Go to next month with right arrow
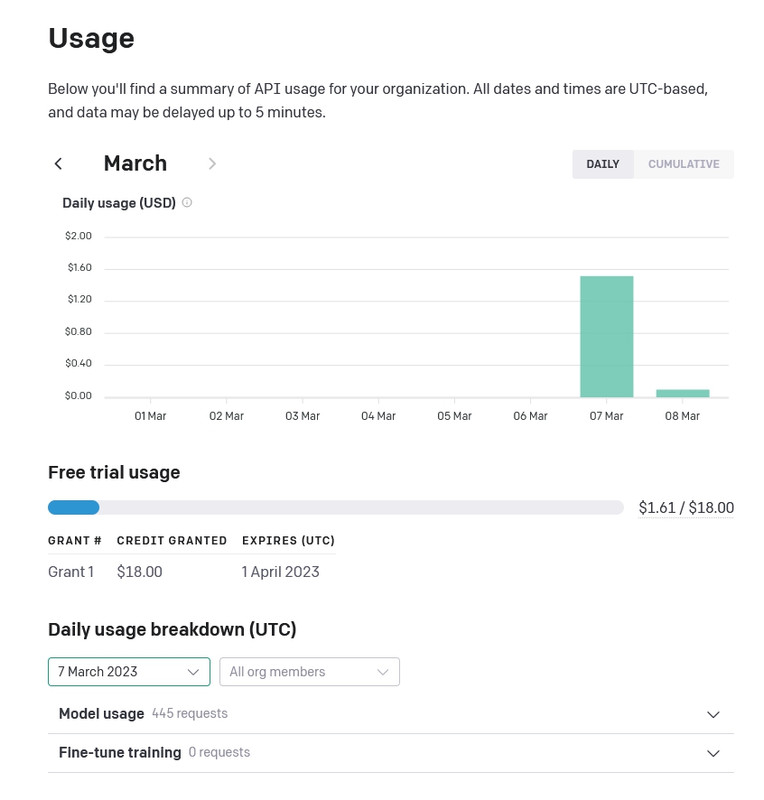Viewport: 764px width, 800px height. tap(212, 164)
